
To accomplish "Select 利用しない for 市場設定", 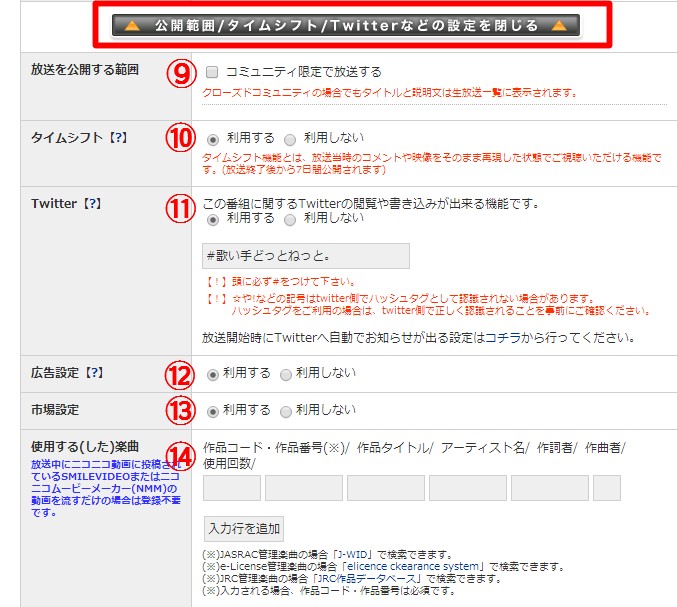I will [x=286, y=411].
